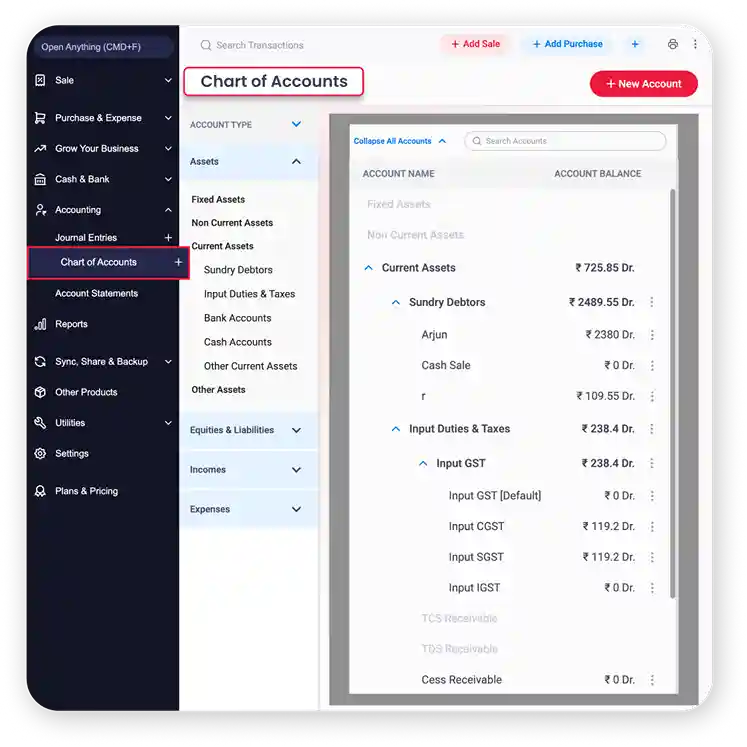Click the Grow Your Business trend icon
The height and width of the screenshot is (747, 747).
(x=40, y=149)
